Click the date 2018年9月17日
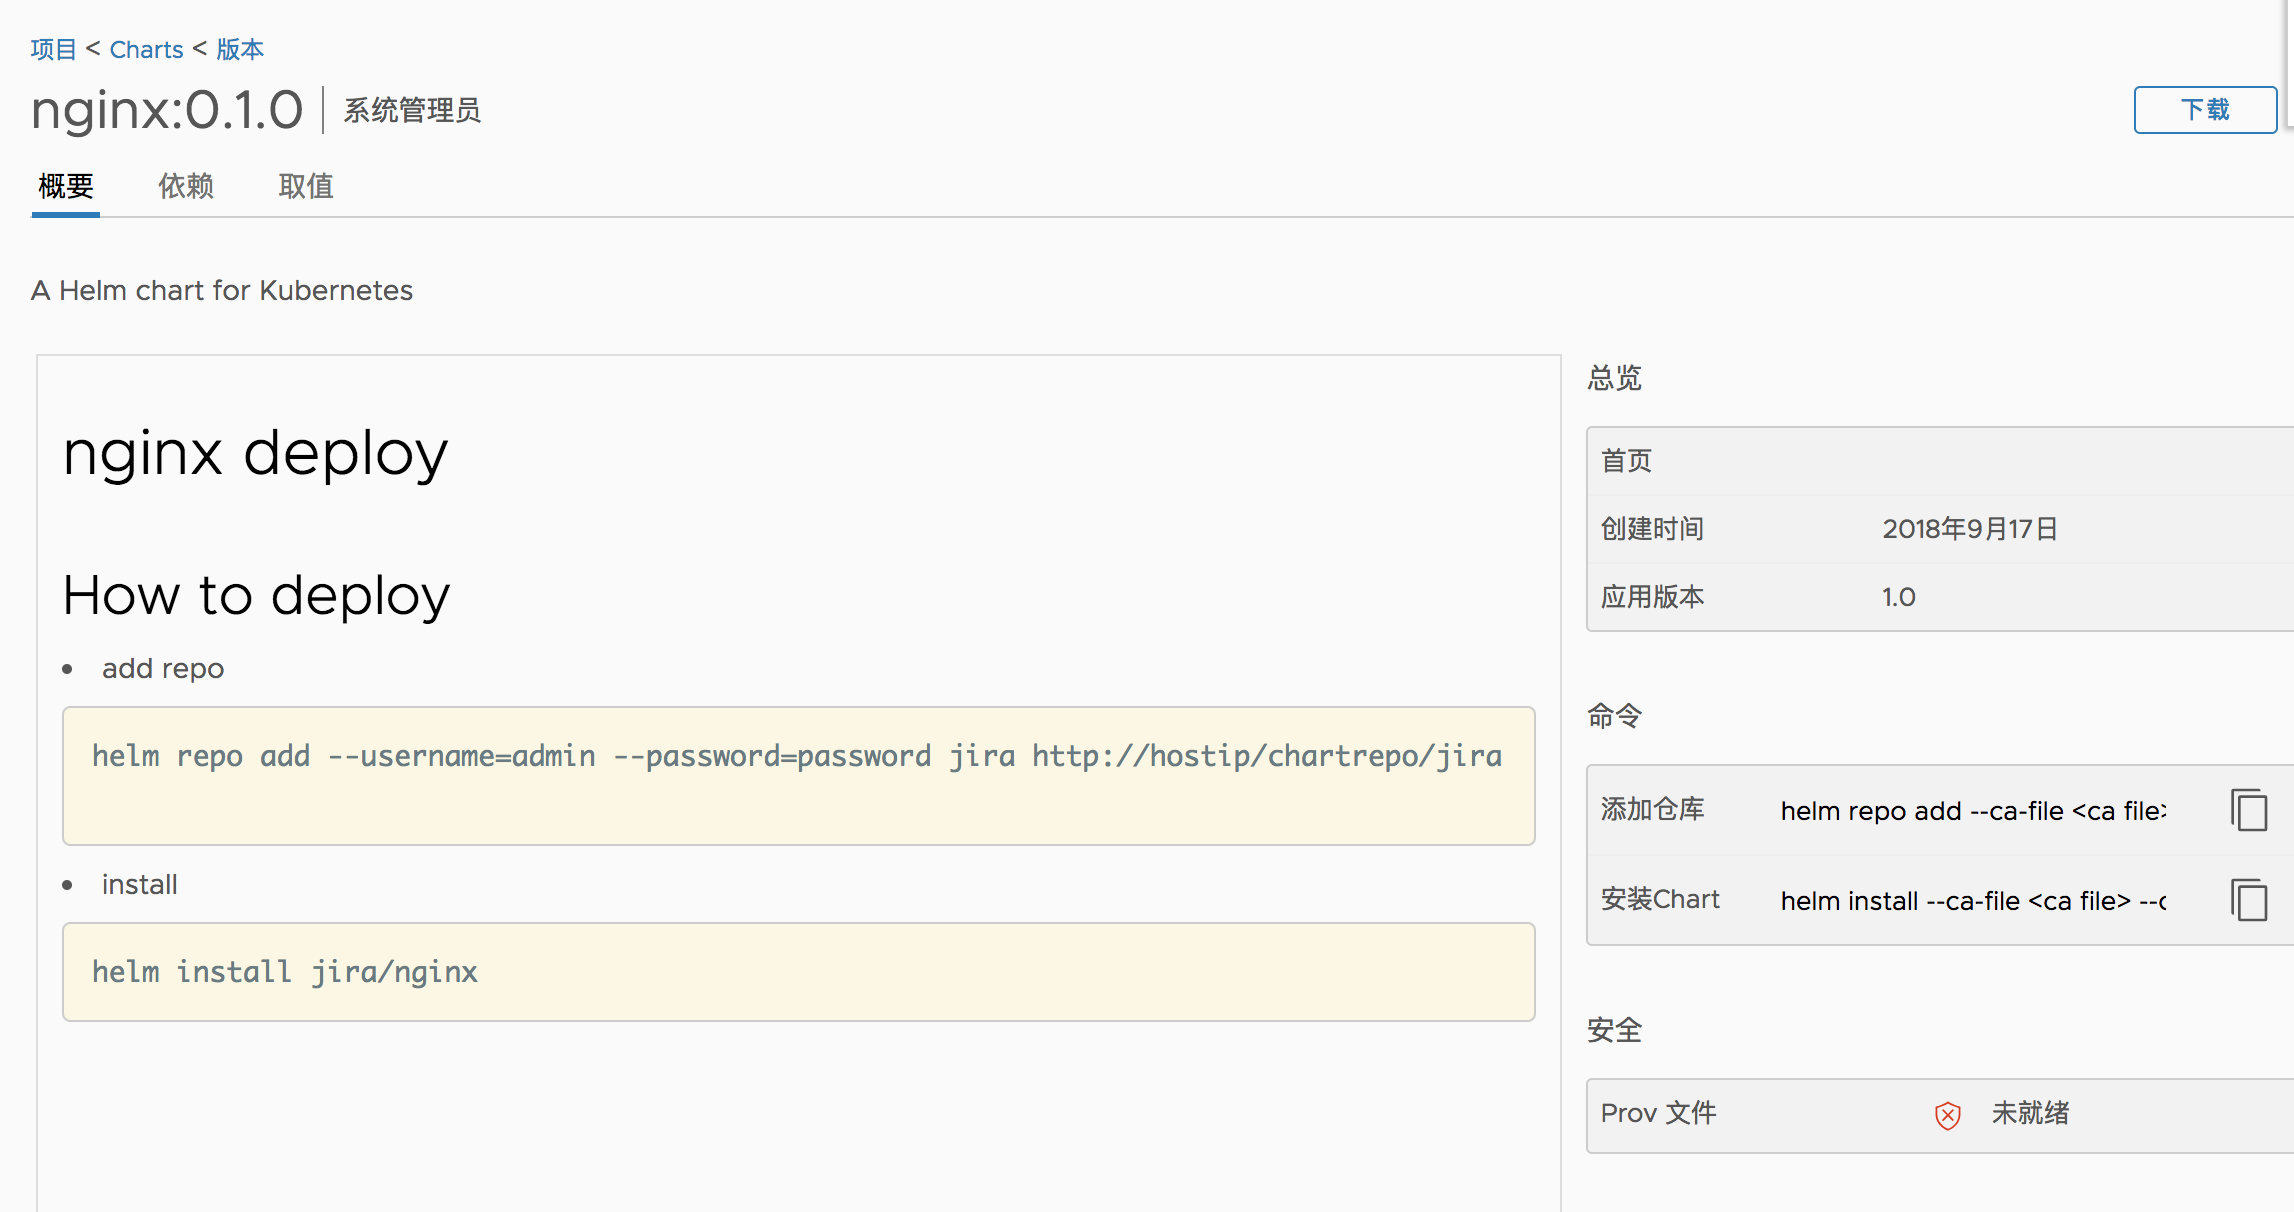The height and width of the screenshot is (1212, 2294). click(x=1970, y=529)
